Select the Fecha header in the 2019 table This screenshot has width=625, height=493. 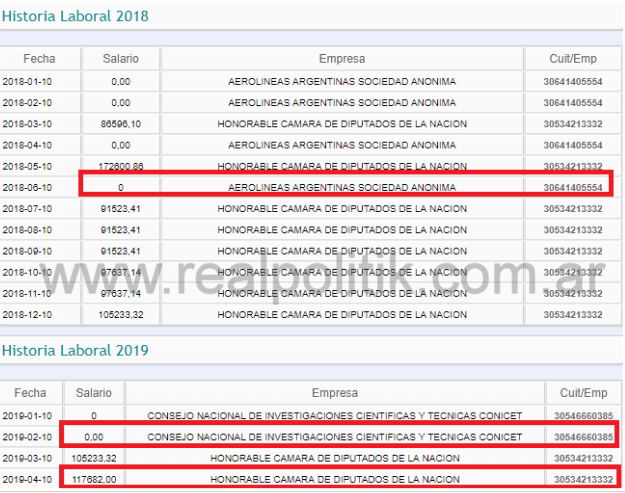[30, 393]
